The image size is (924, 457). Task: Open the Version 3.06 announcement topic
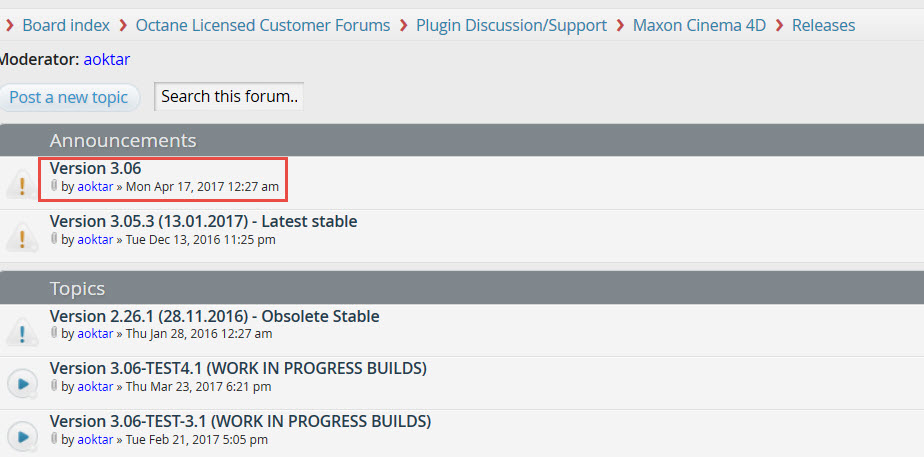point(95,168)
